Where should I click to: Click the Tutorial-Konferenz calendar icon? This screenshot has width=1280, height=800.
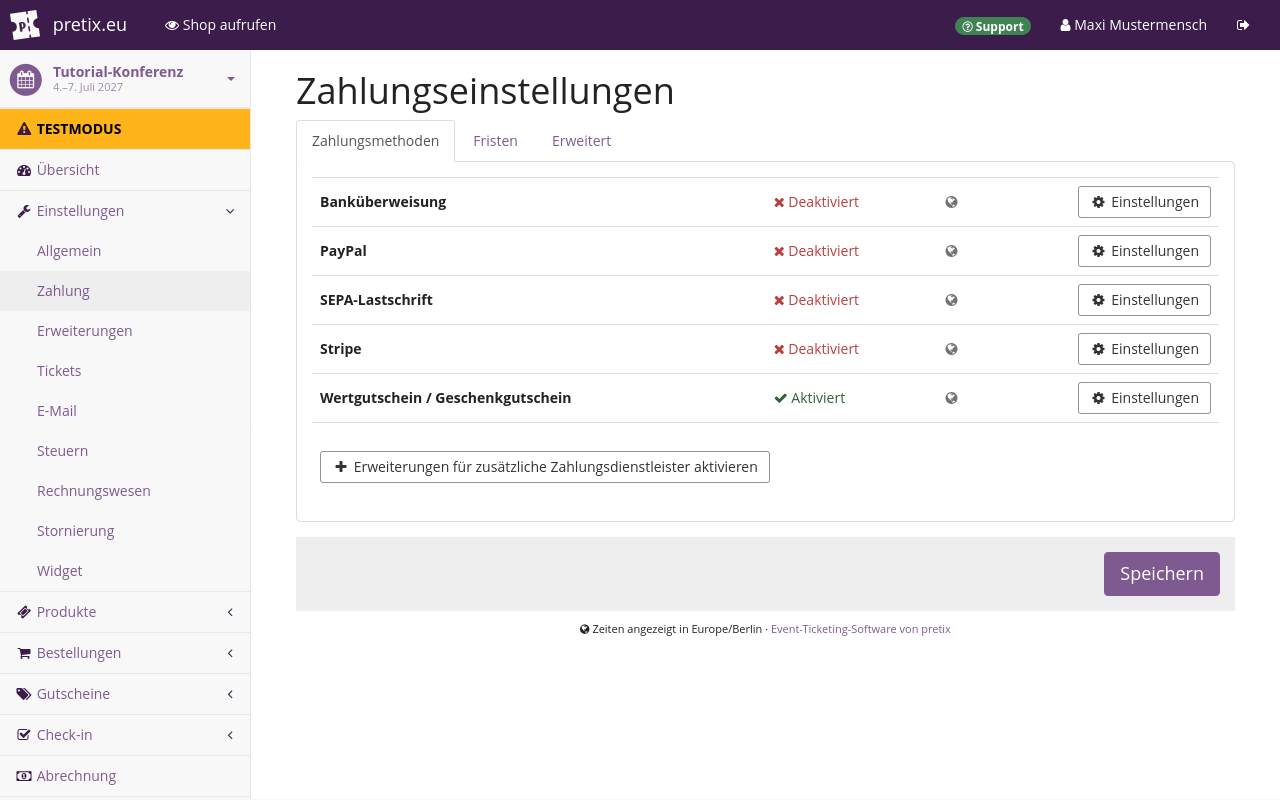(x=26, y=79)
